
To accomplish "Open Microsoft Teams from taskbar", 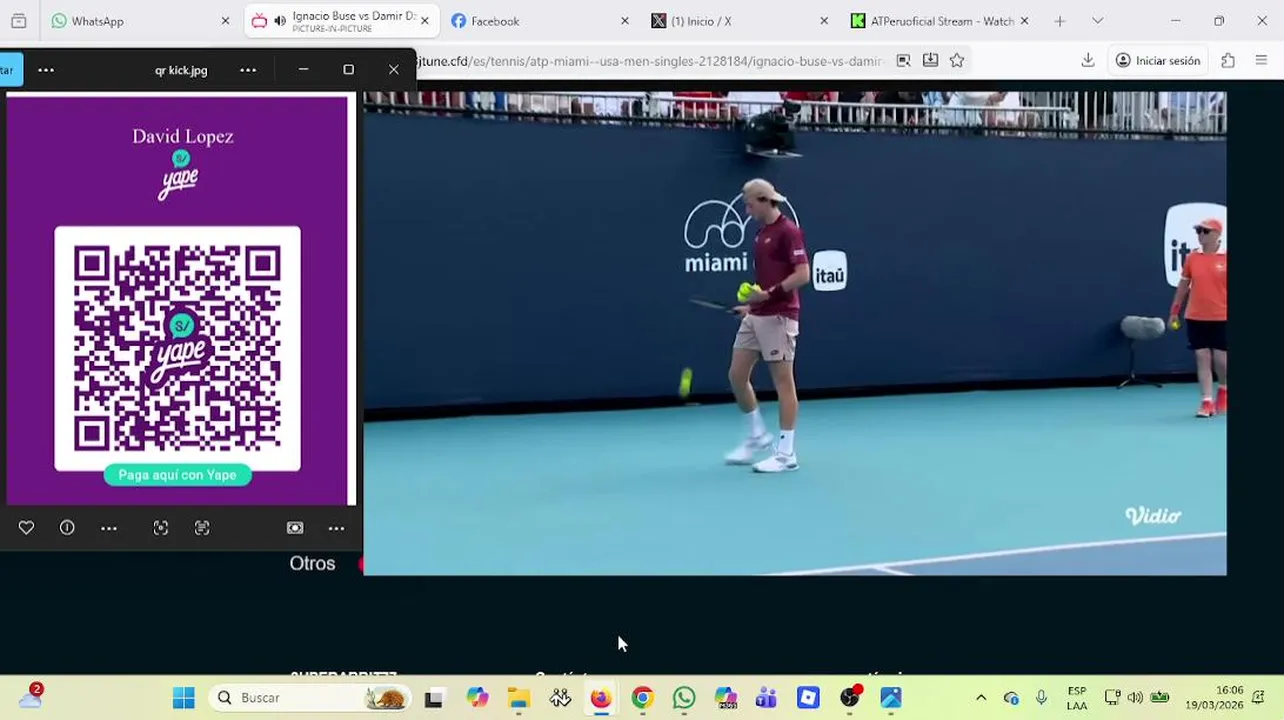I will click(766, 698).
